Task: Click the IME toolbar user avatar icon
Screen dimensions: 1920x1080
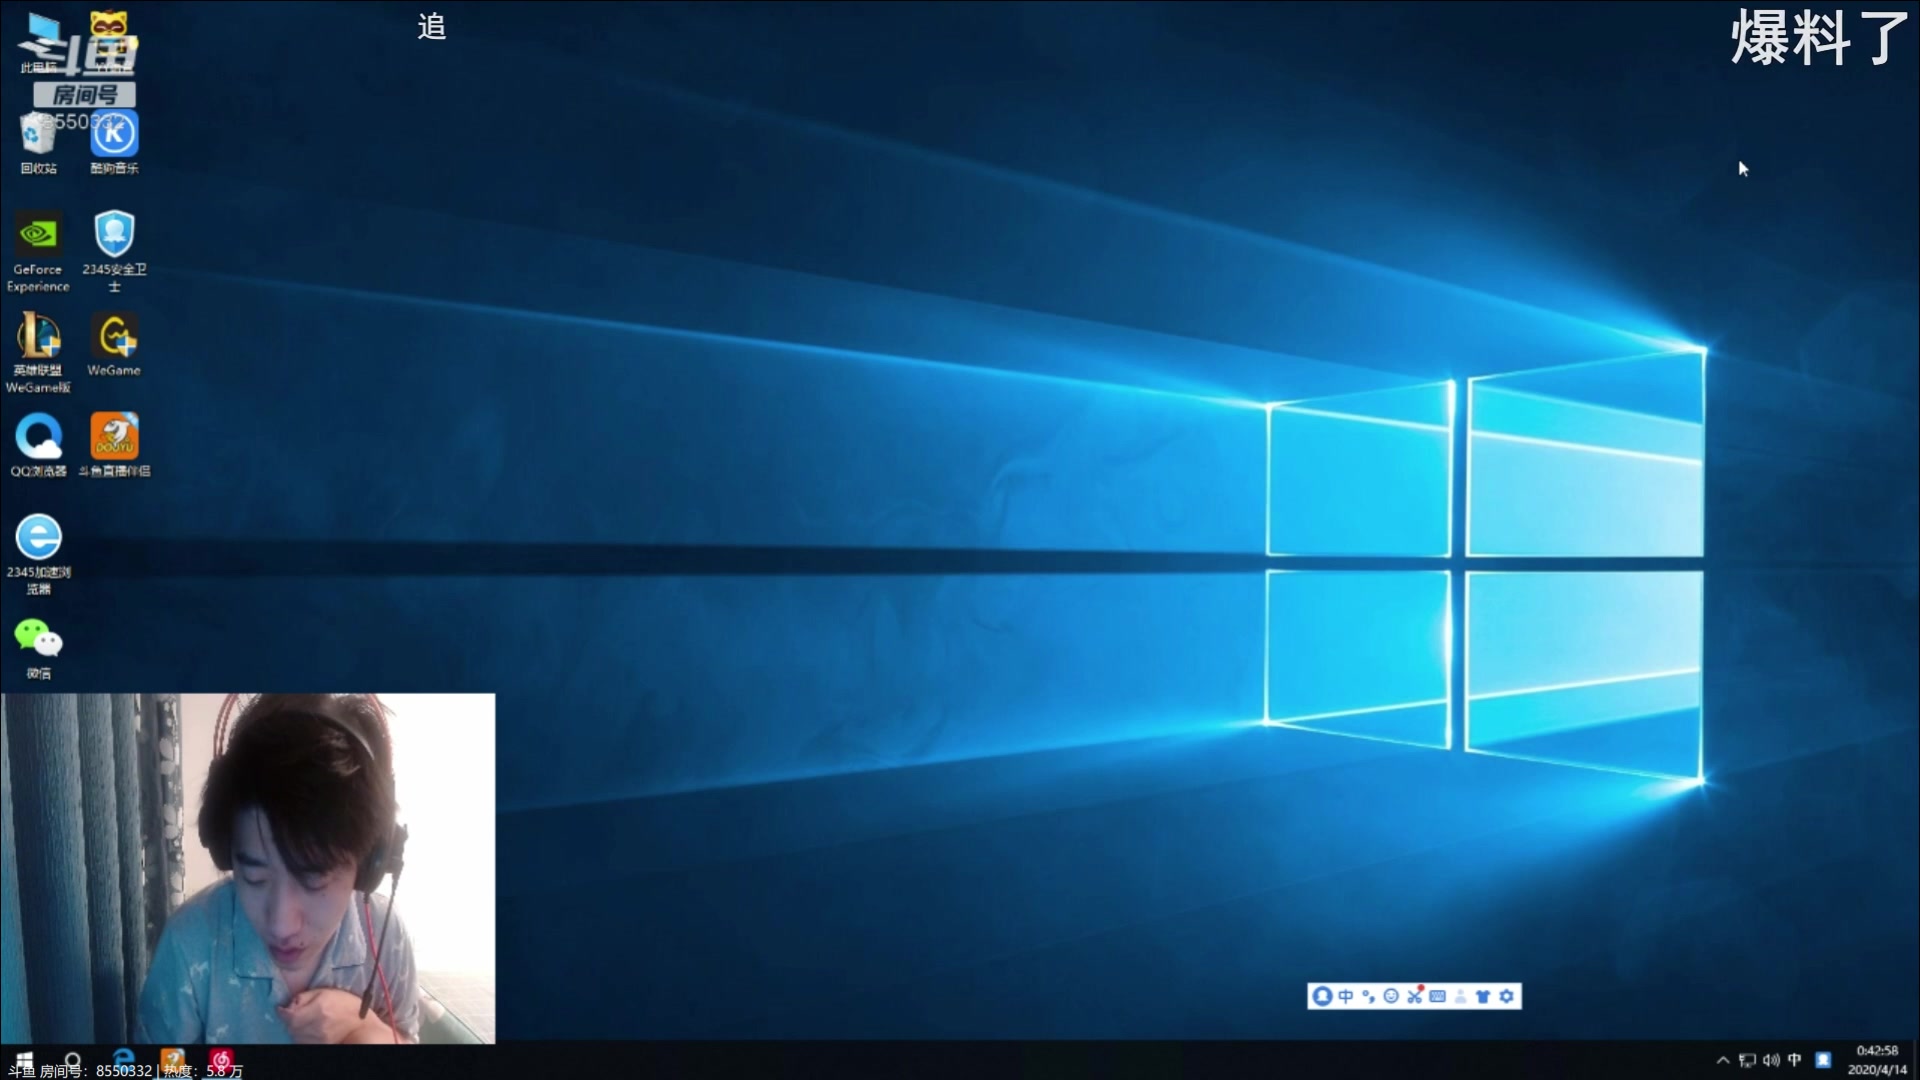Action: (1322, 996)
